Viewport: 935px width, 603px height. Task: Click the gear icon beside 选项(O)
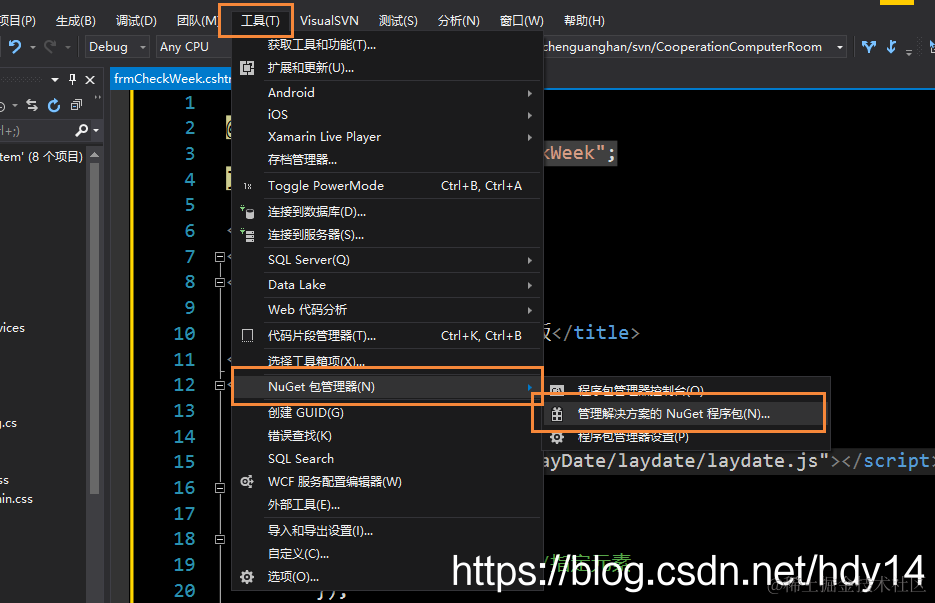coord(247,577)
